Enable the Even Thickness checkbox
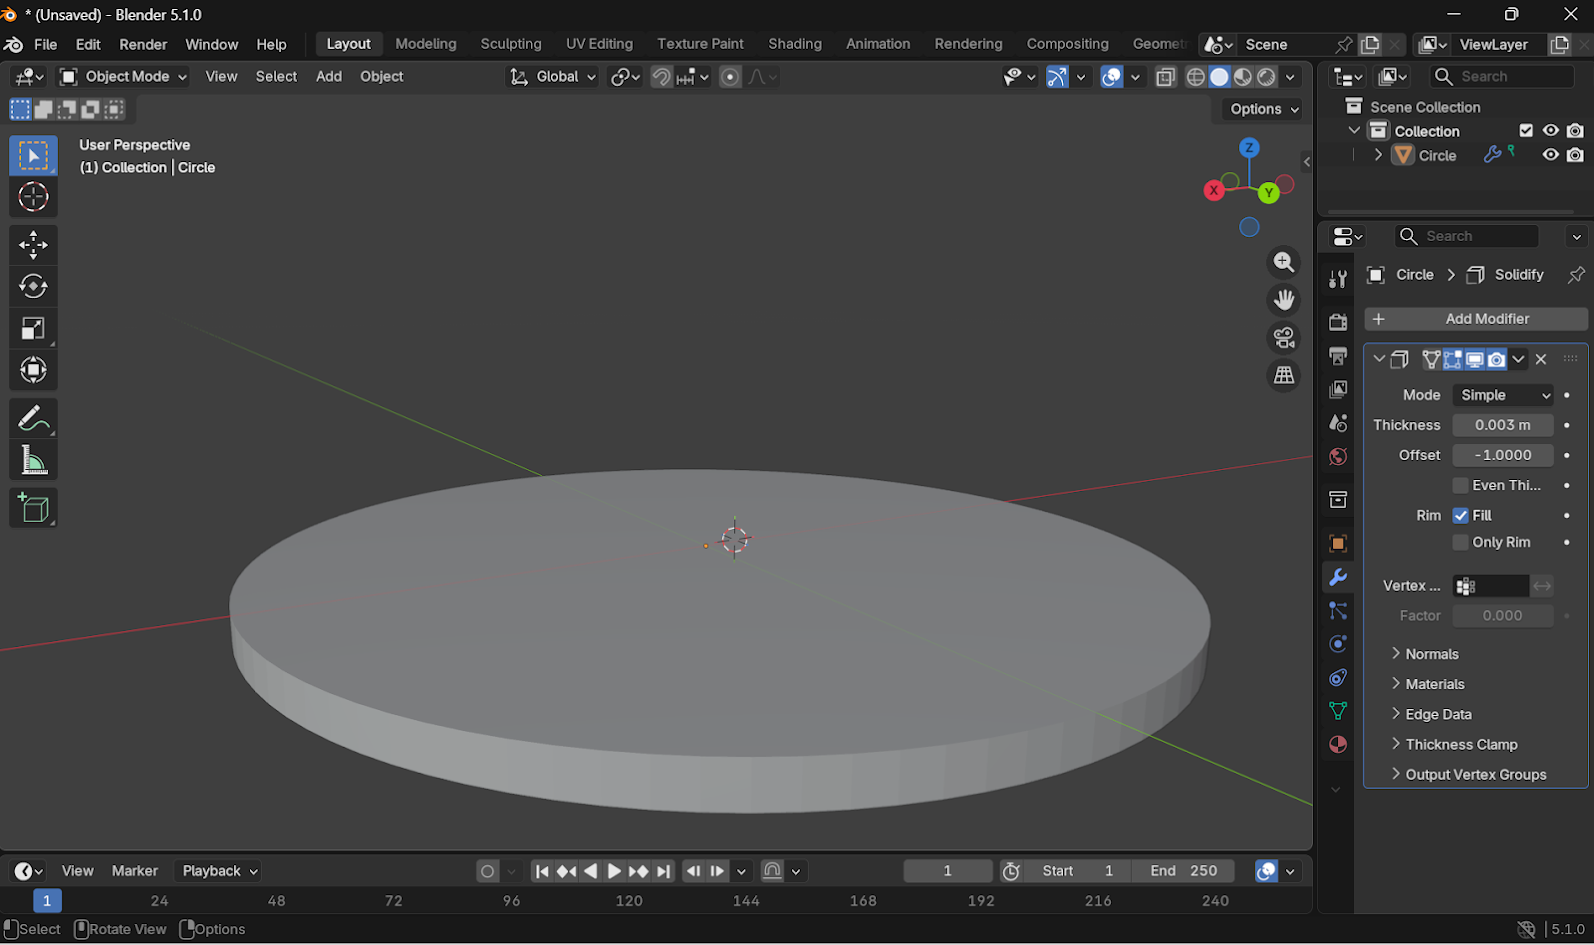Image resolution: width=1594 pixels, height=945 pixels. [1461, 485]
